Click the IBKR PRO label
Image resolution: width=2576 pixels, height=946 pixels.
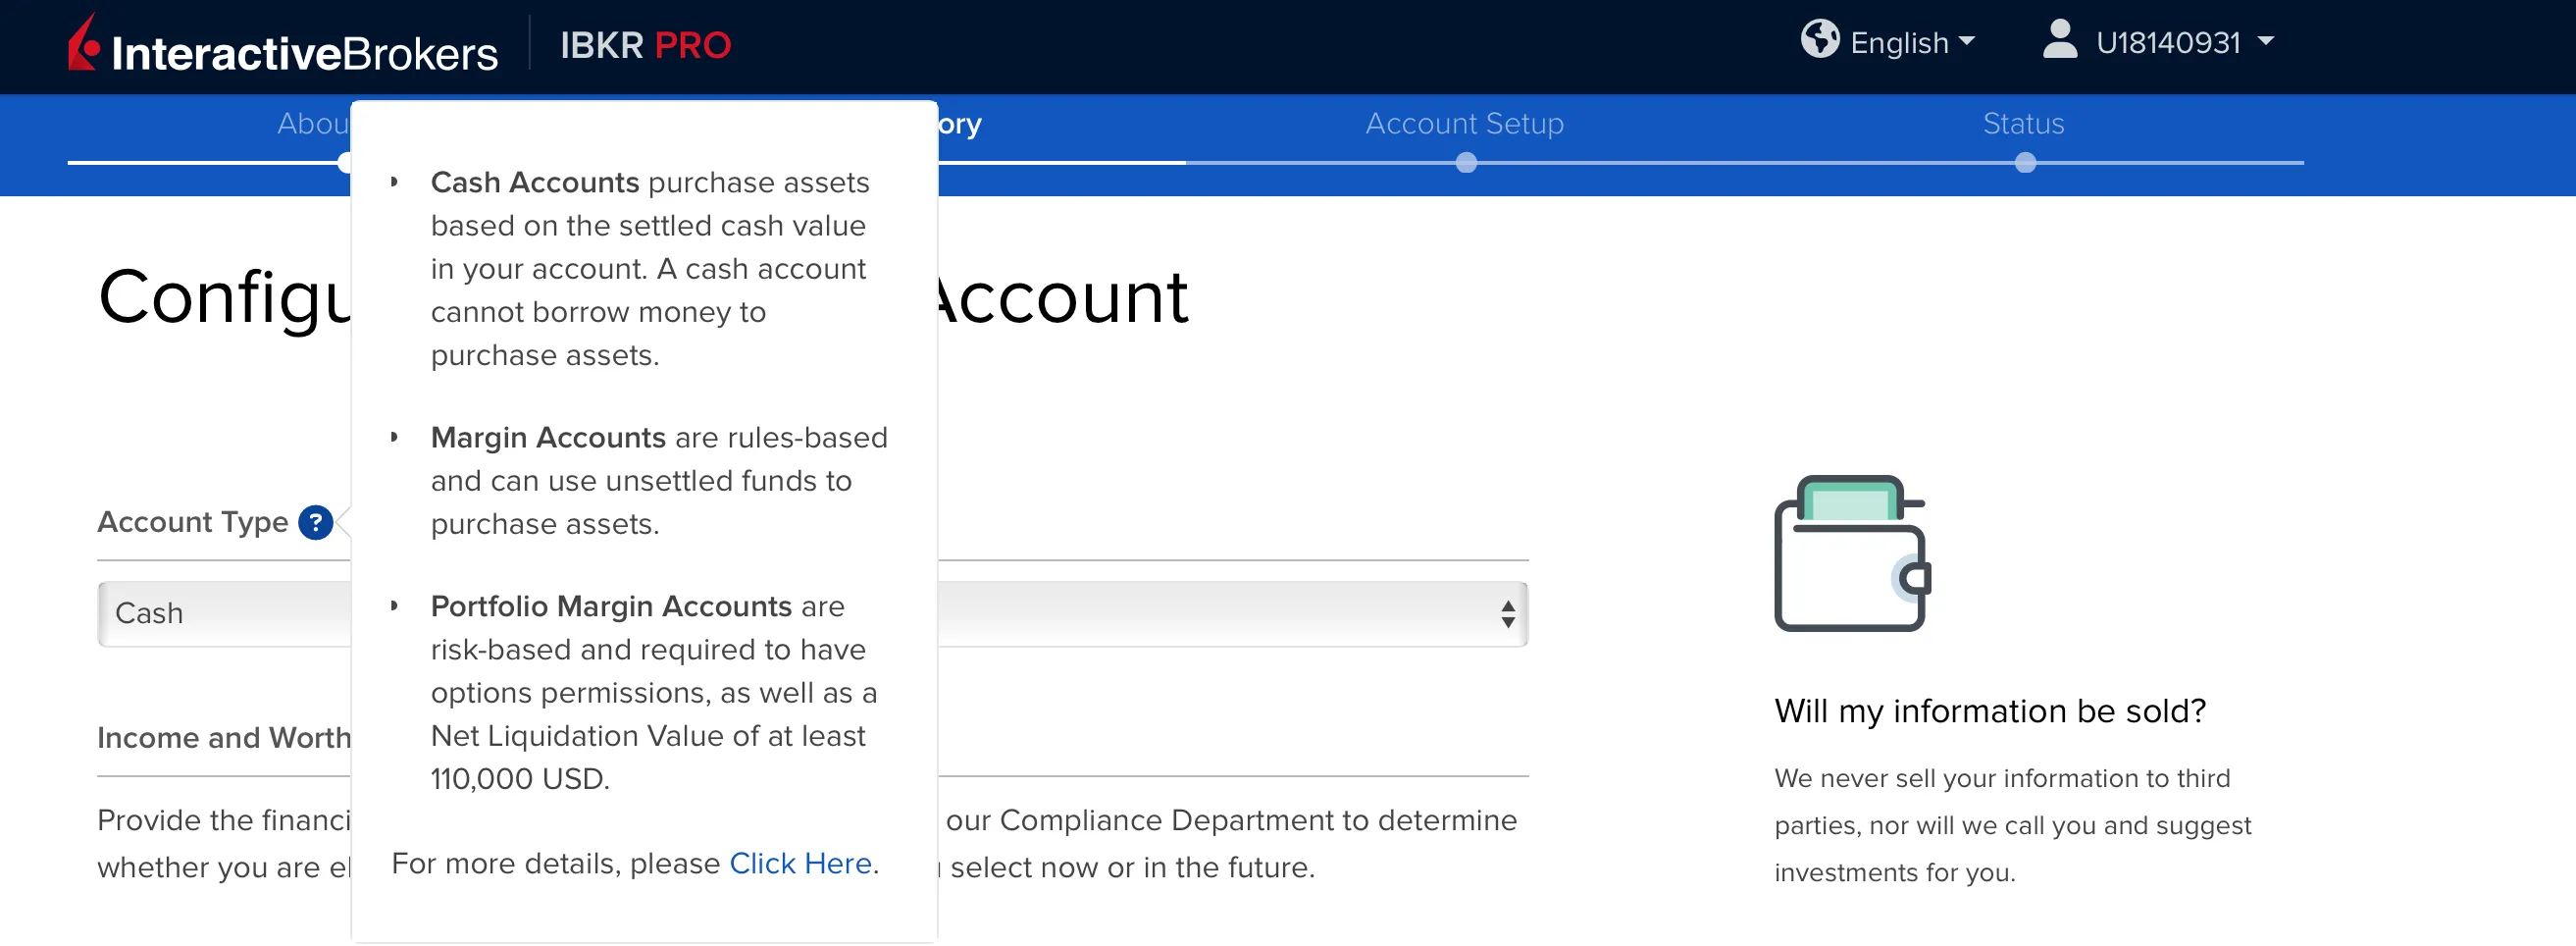point(645,45)
